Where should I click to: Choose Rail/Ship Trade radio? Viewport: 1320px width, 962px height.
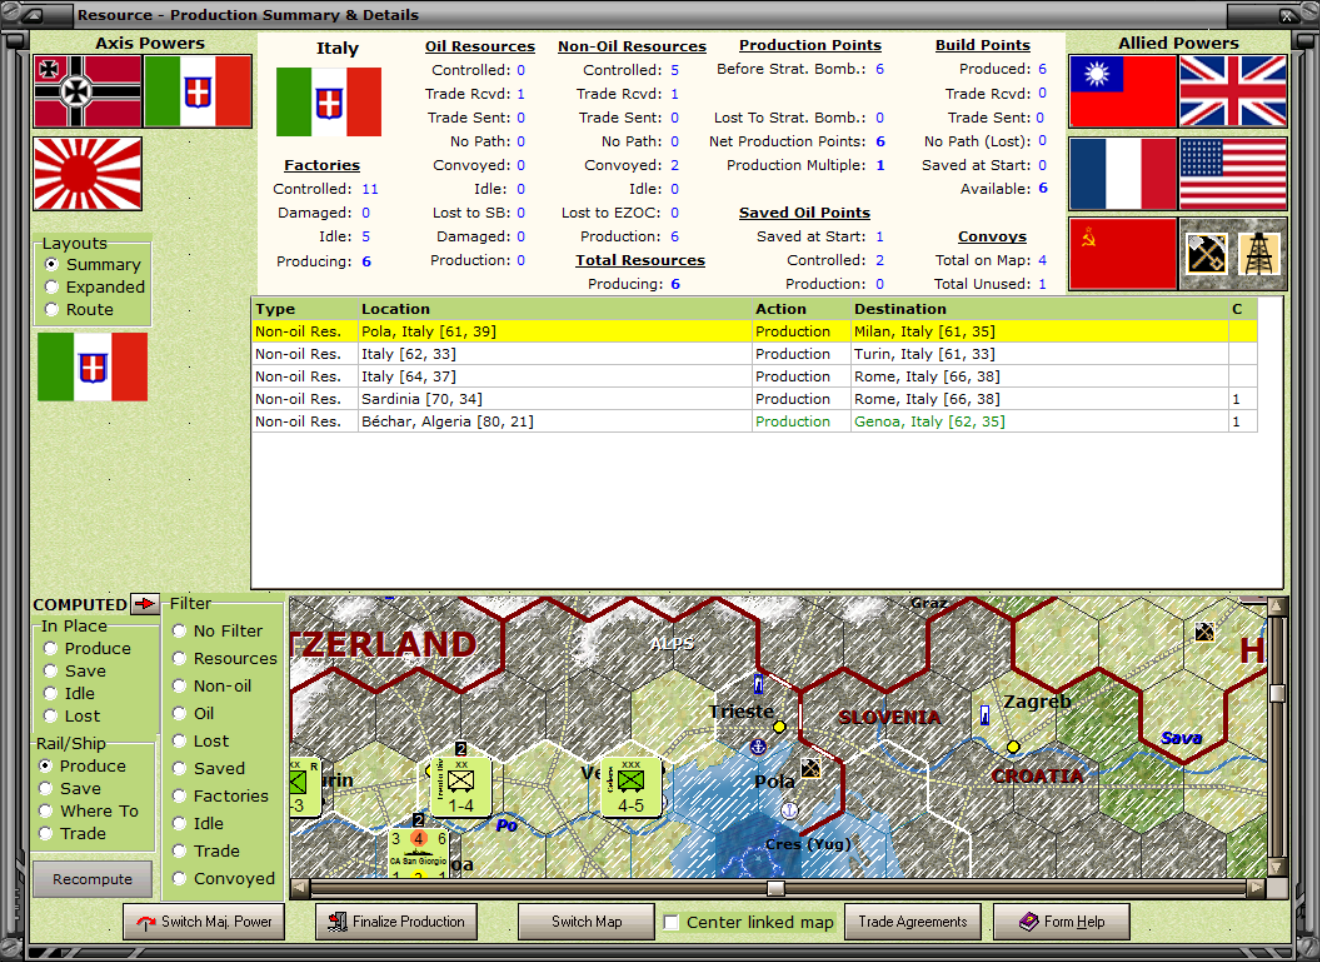tap(45, 834)
